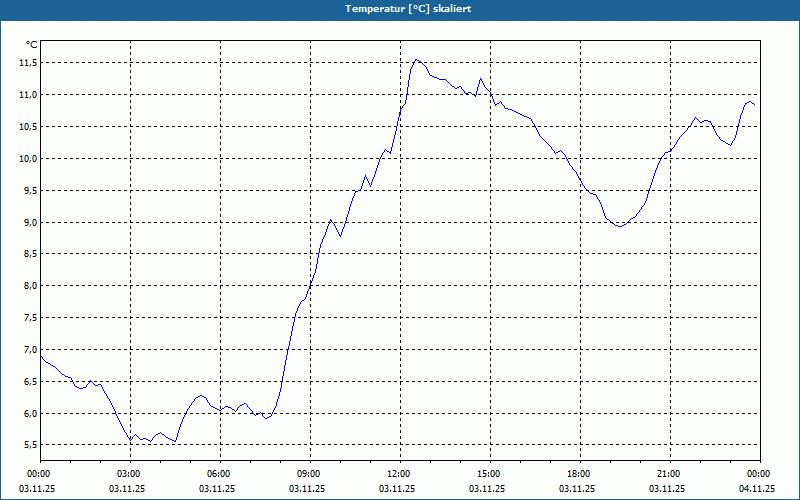
Task: Click the curve's small peak near 14:40
Action: point(480,79)
